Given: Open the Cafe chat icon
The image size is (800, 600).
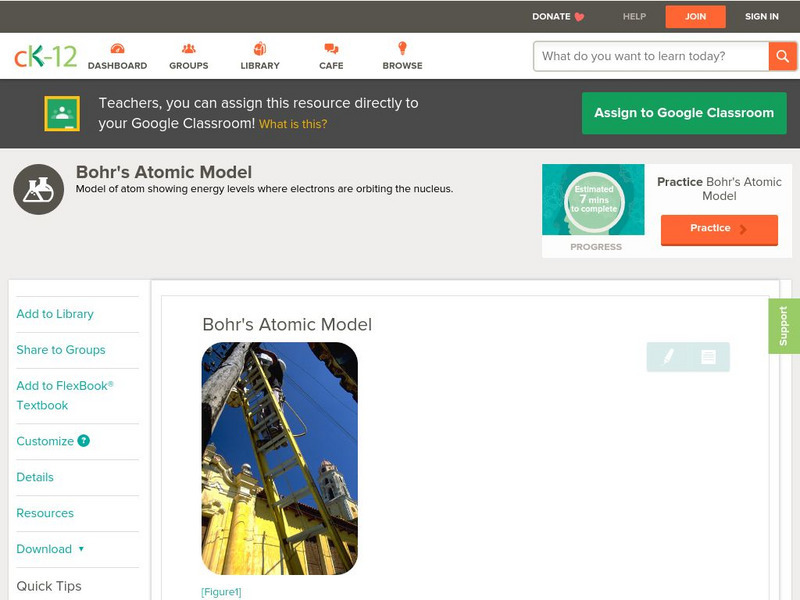Looking at the screenshot, I should coord(331,49).
